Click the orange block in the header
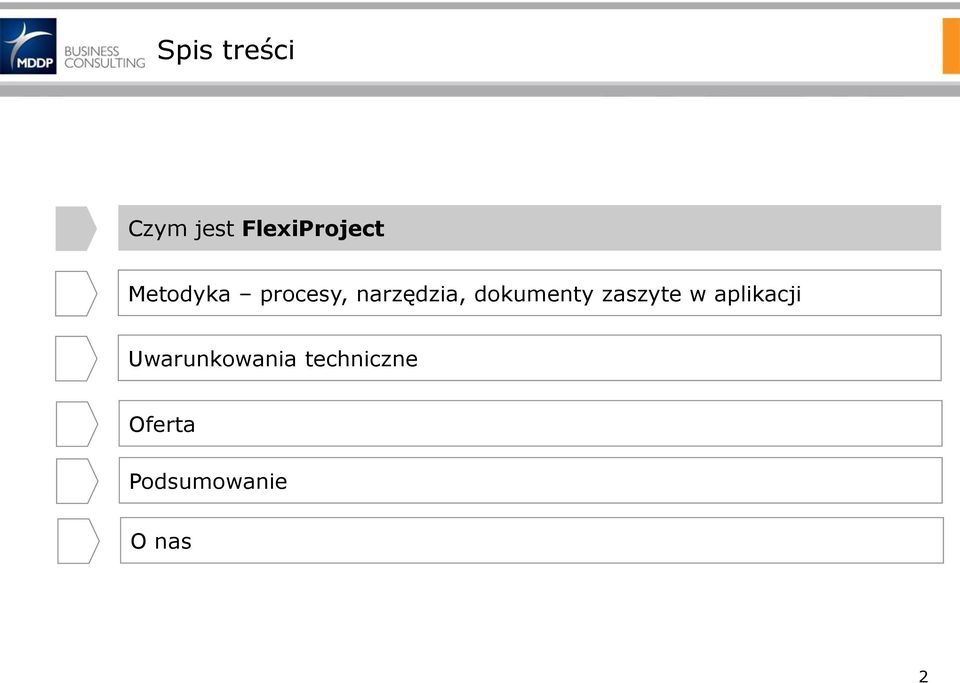 click(951, 46)
